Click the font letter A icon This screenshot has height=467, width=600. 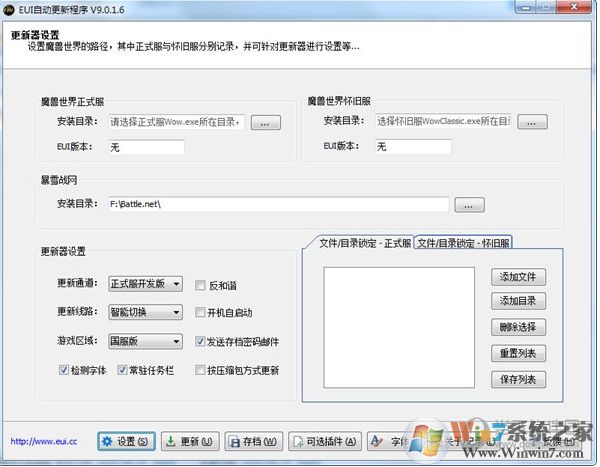click(x=377, y=441)
